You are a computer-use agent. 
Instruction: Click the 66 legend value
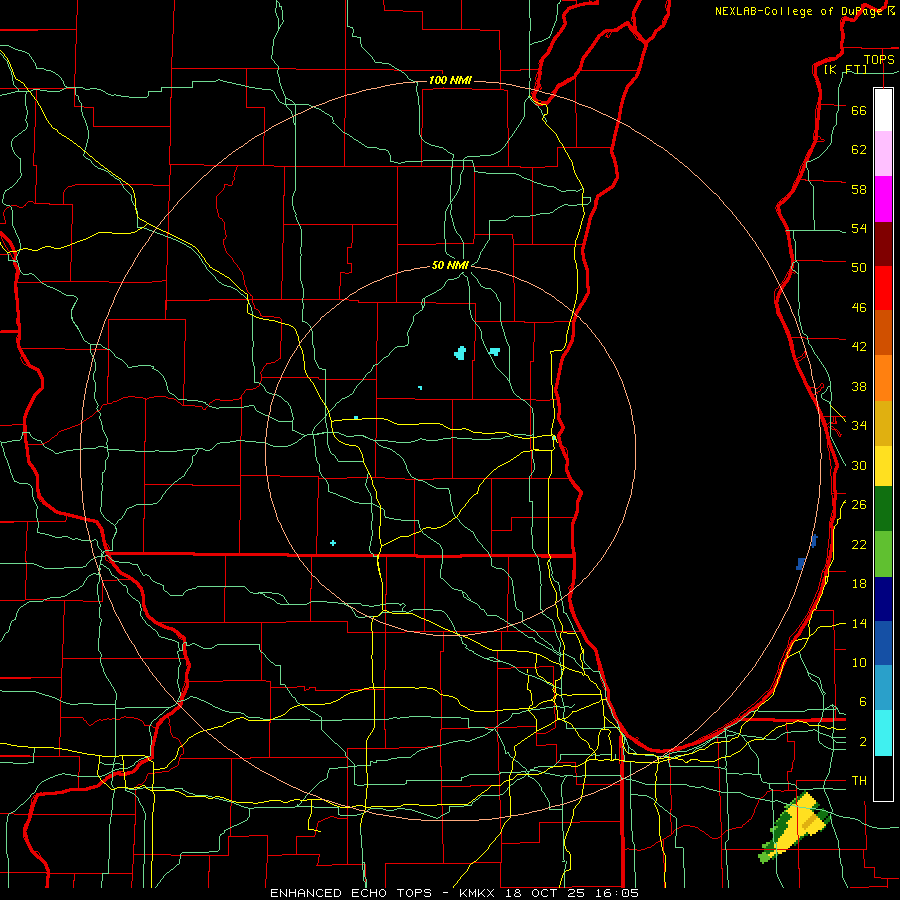[859, 110]
